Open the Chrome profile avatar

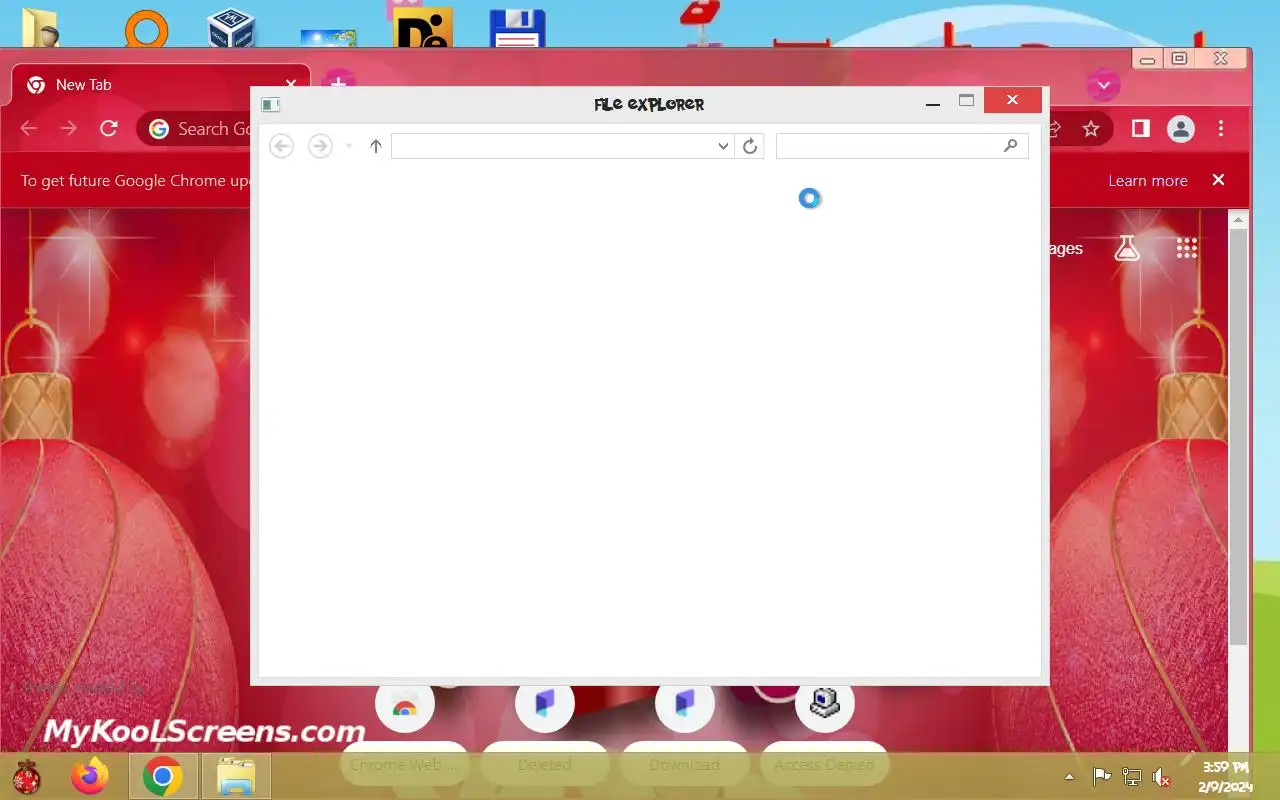(1181, 129)
